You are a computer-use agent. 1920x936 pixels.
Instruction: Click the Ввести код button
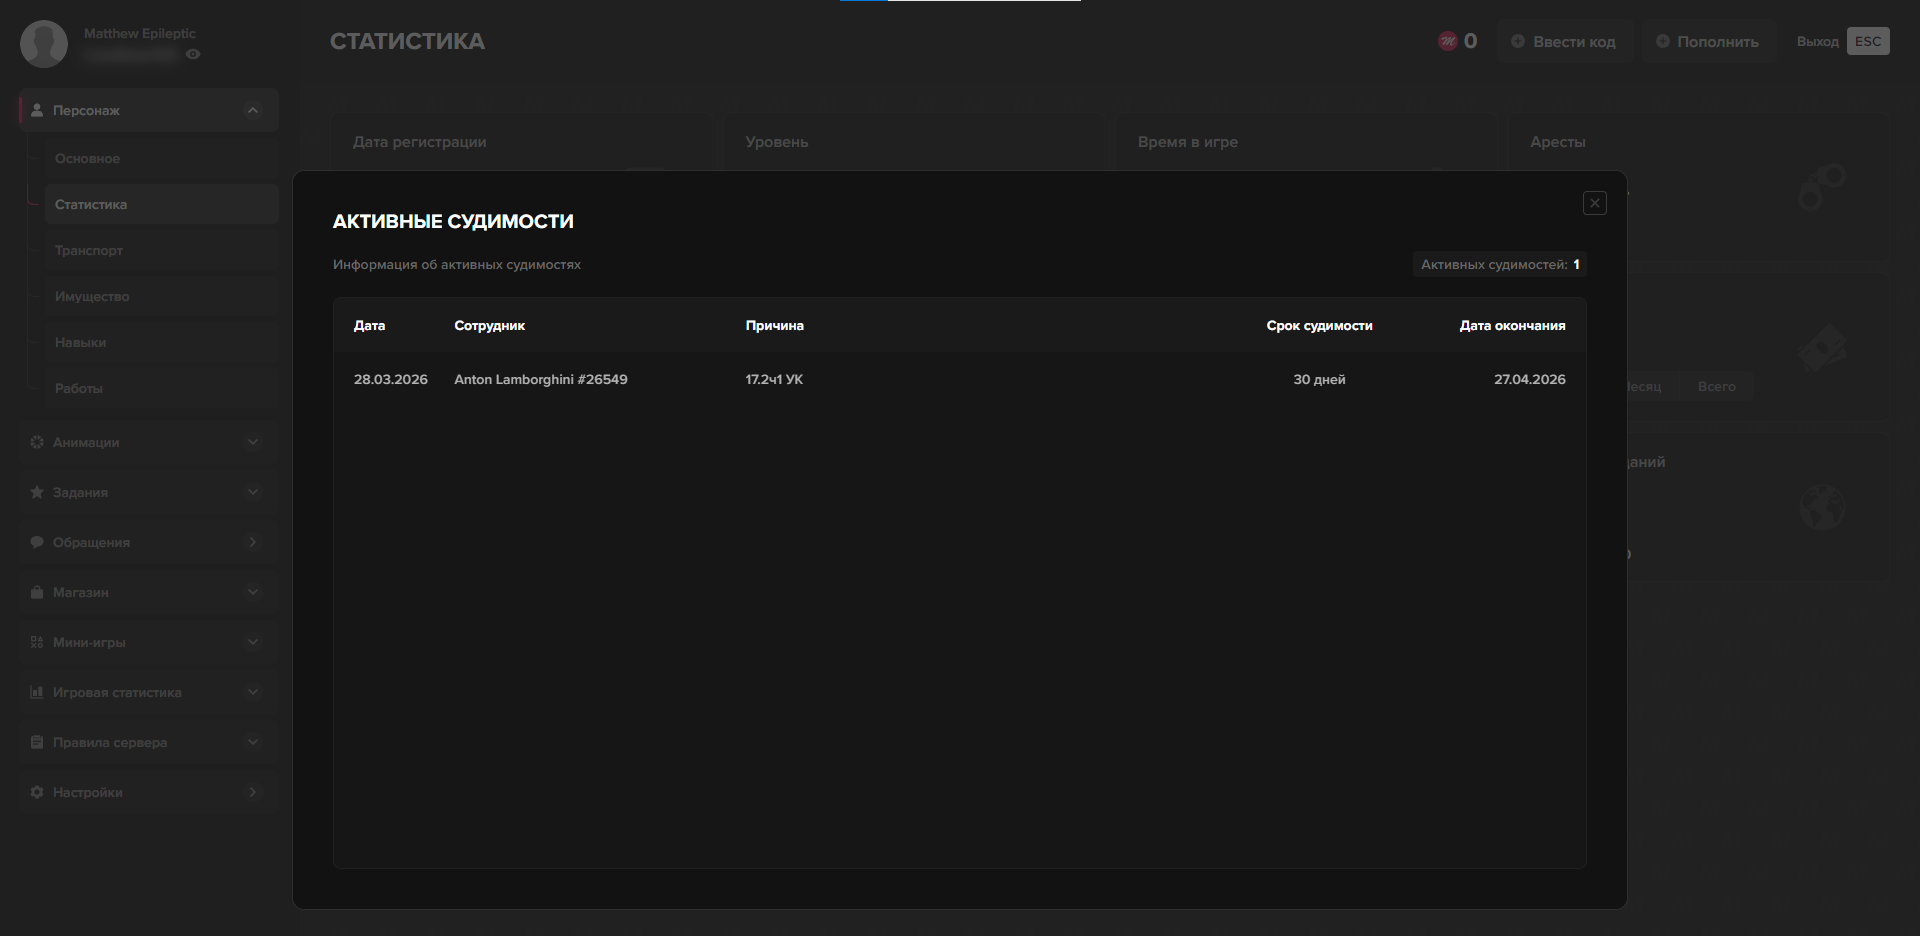(x=1564, y=42)
